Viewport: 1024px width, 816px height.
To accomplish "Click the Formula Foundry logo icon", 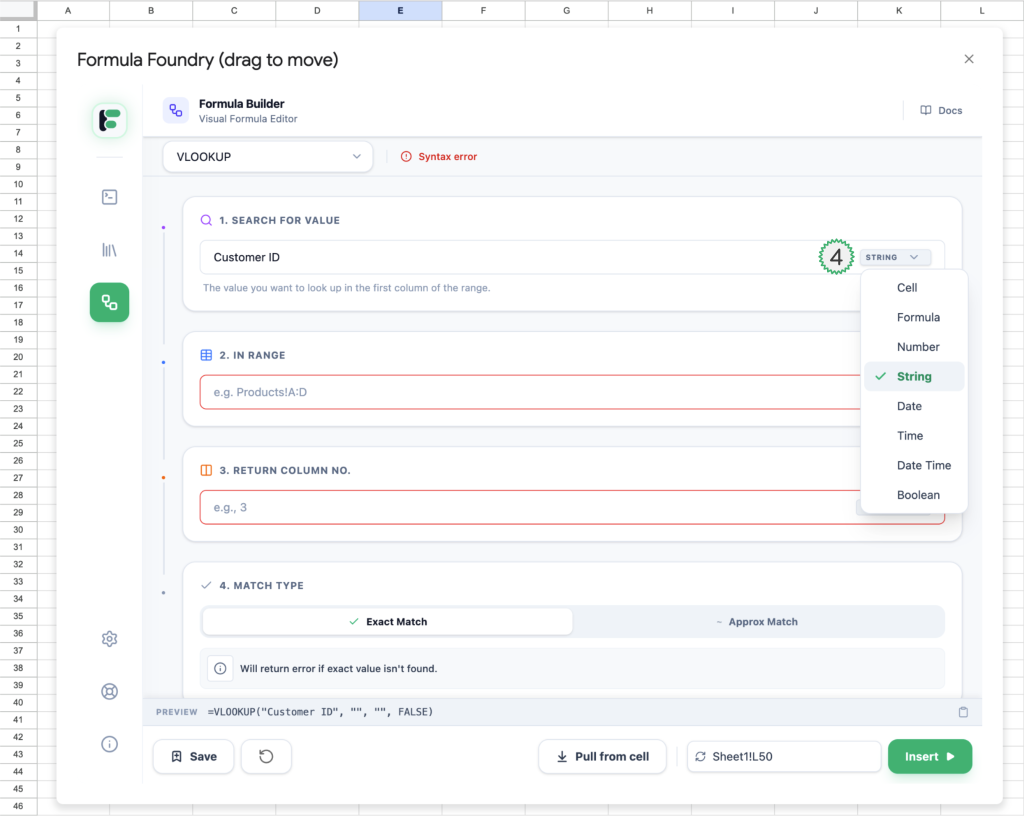I will point(110,120).
